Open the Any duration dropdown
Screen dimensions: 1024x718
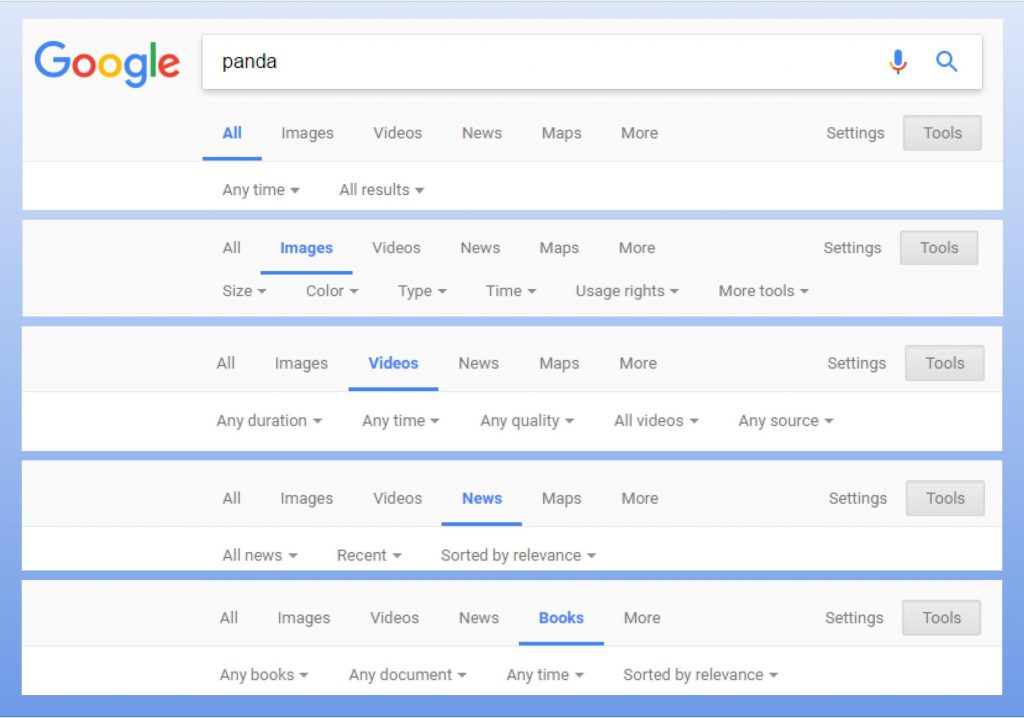269,421
